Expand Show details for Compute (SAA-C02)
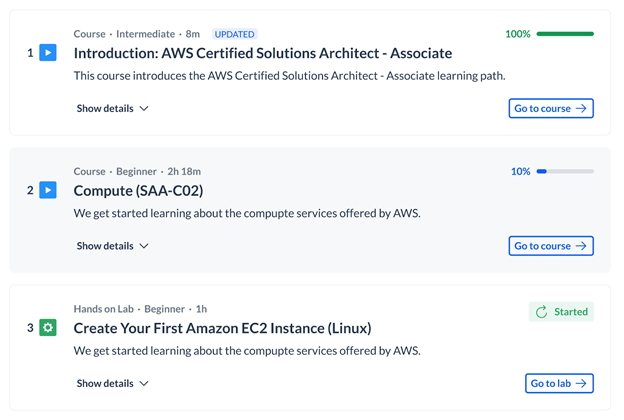 pyautogui.click(x=113, y=246)
